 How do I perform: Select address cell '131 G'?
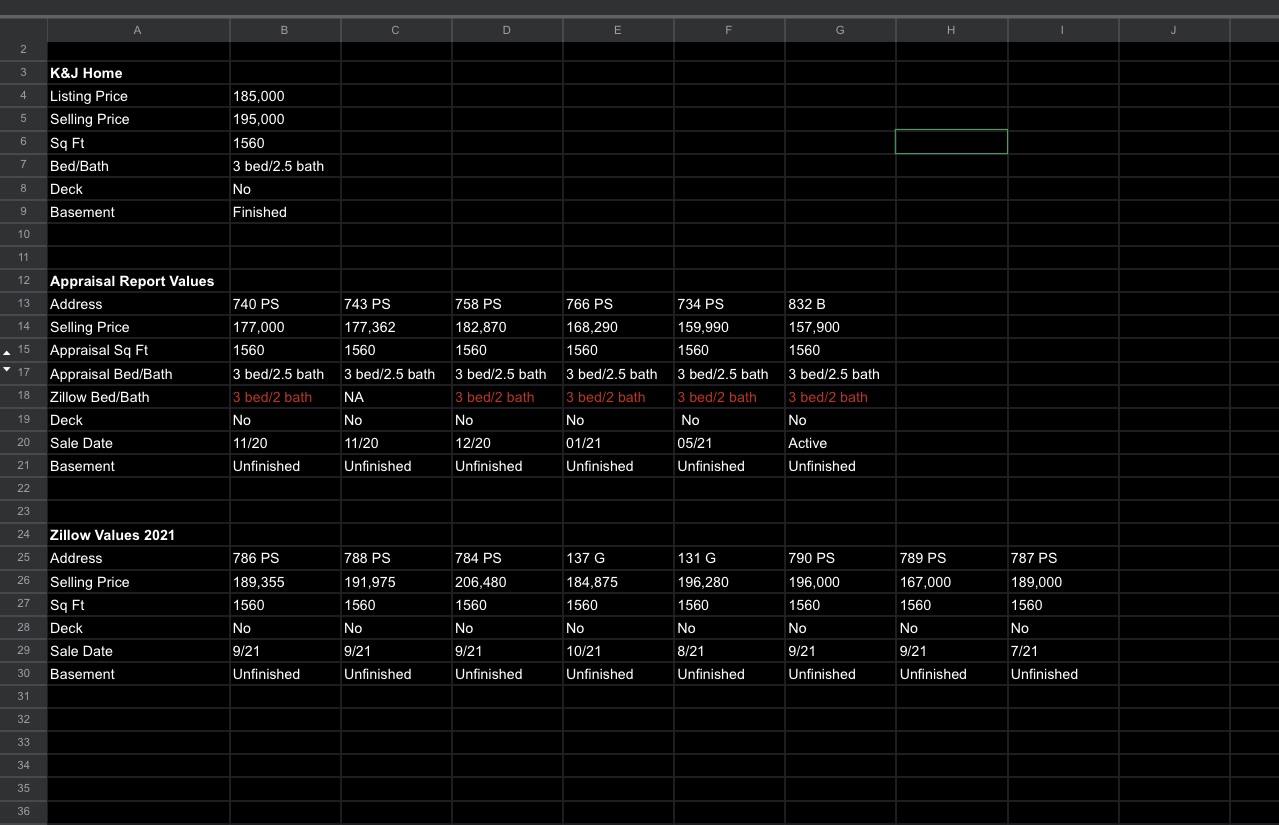coord(729,558)
